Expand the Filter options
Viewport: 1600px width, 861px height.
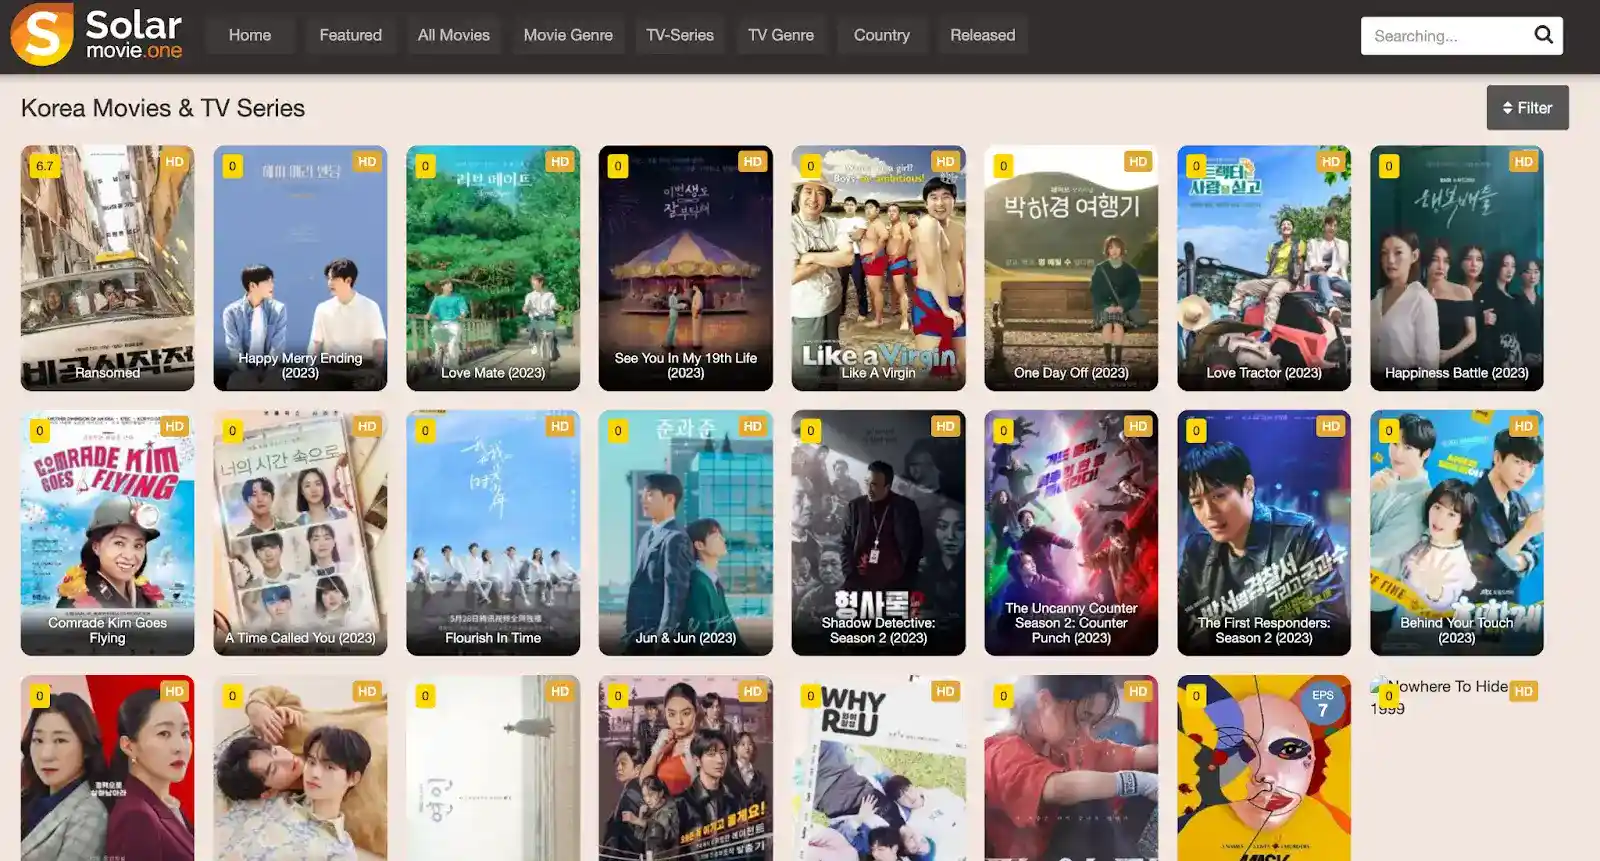1527,108
